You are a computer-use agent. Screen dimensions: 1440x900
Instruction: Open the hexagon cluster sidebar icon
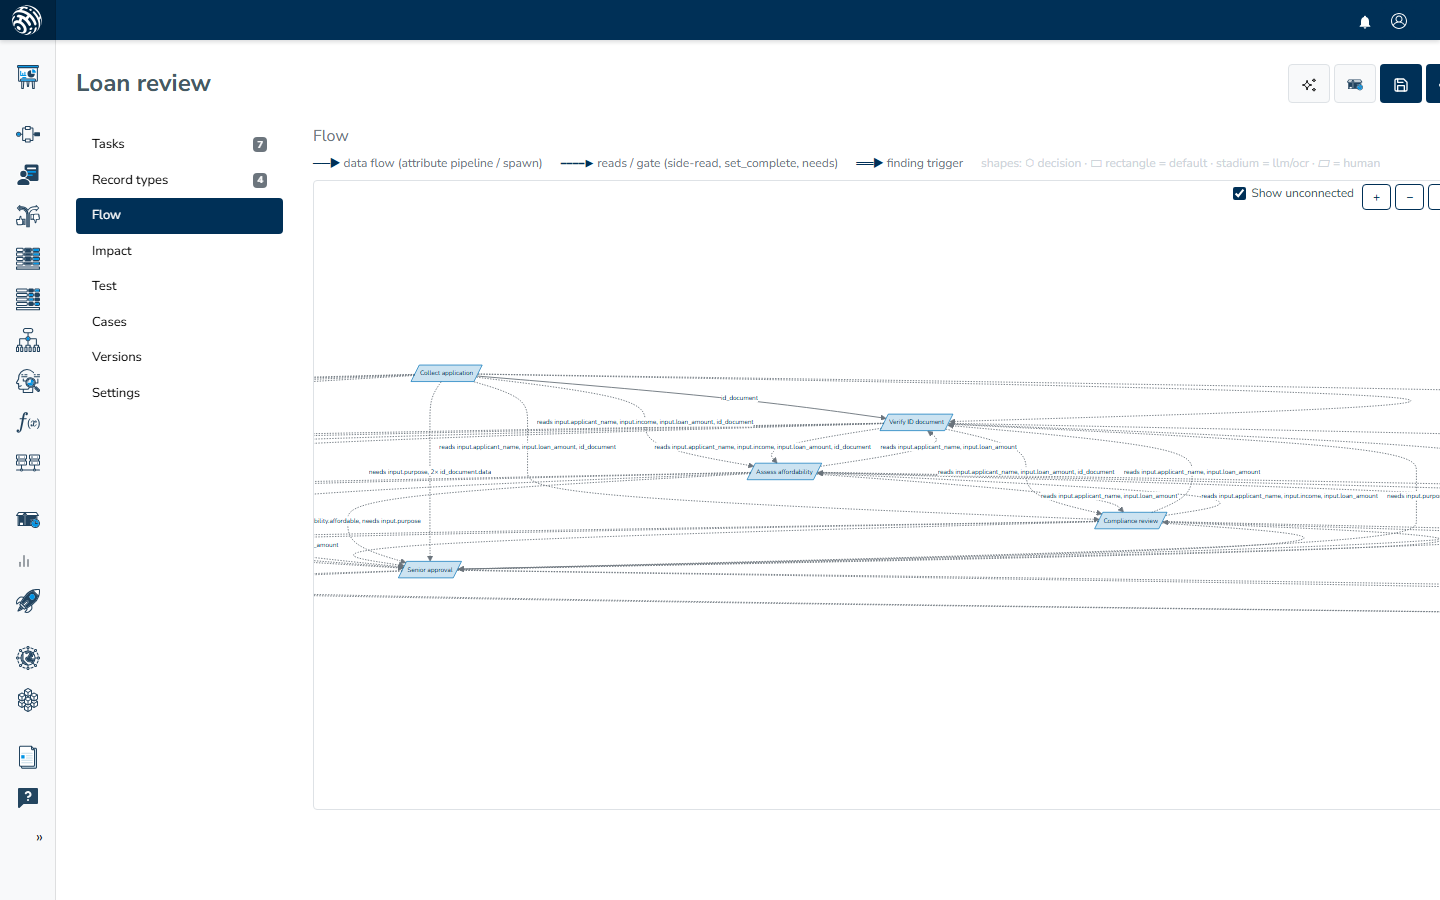(28, 700)
